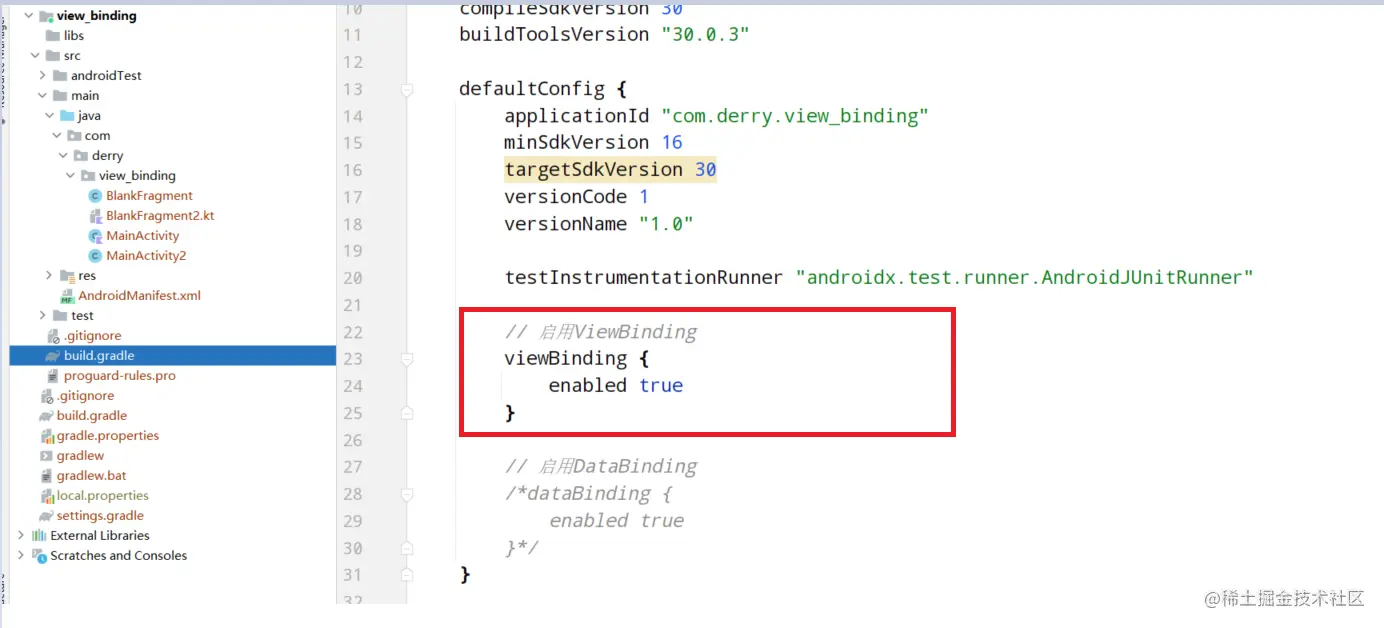
Task: Click line number 31 in the gutter
Action: point(353,575)
